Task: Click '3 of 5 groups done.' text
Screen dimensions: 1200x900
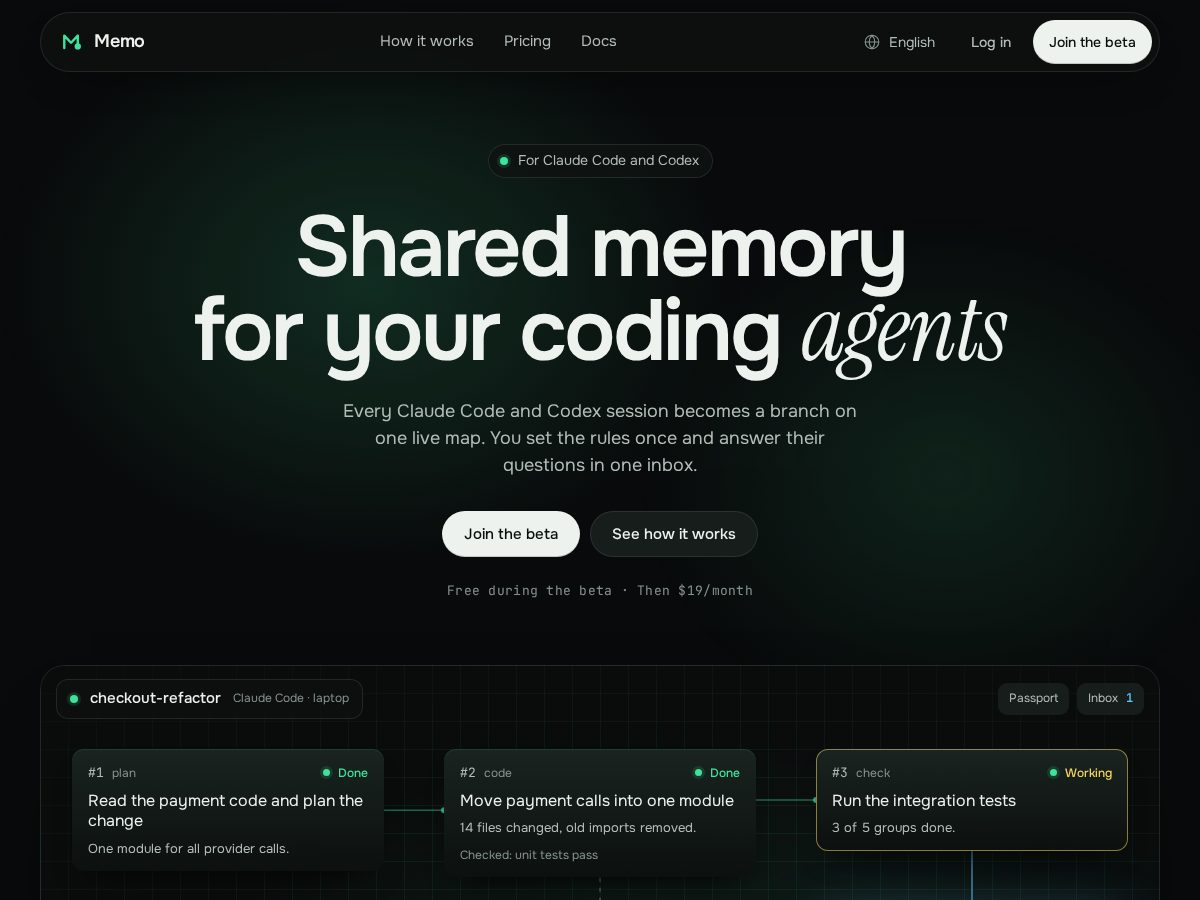Action: click(x=893, y=827)
